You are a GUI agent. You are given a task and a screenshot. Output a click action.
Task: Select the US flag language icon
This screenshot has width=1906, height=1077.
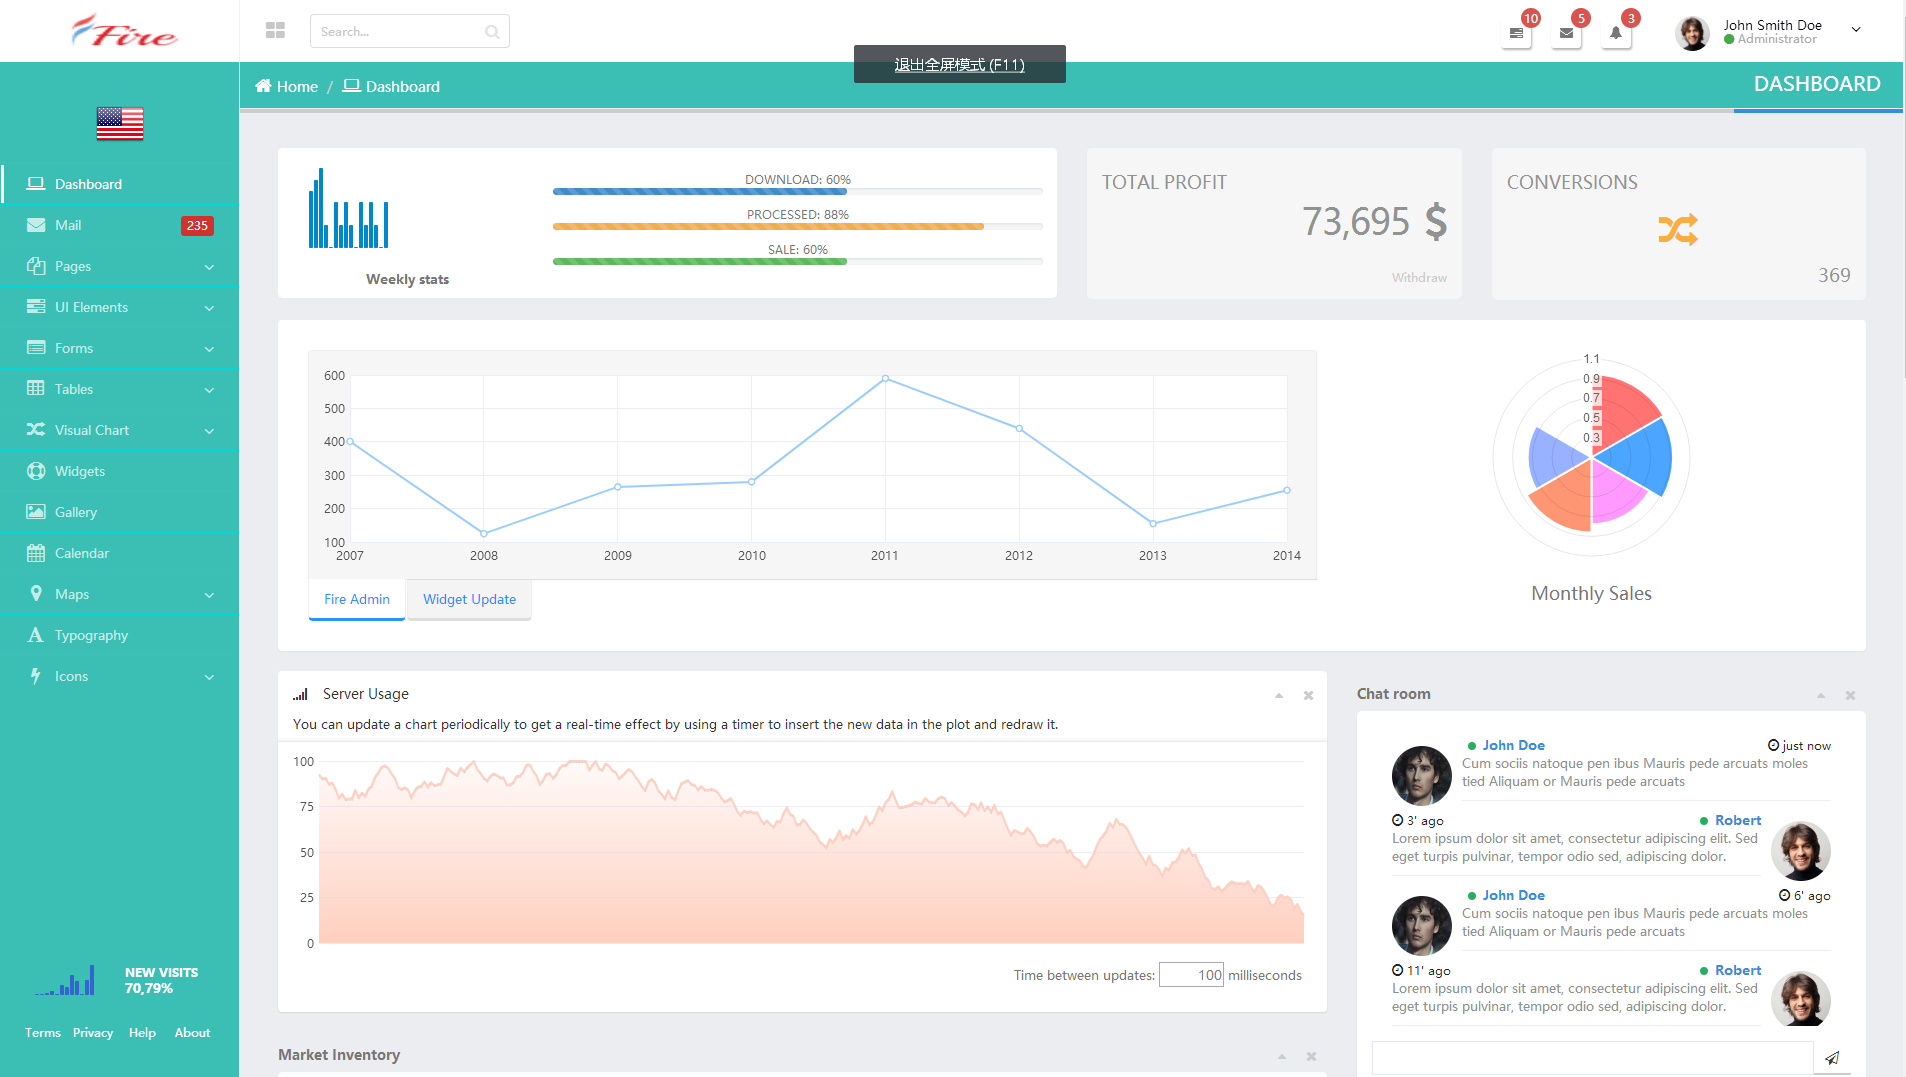[x=120, y=123]
